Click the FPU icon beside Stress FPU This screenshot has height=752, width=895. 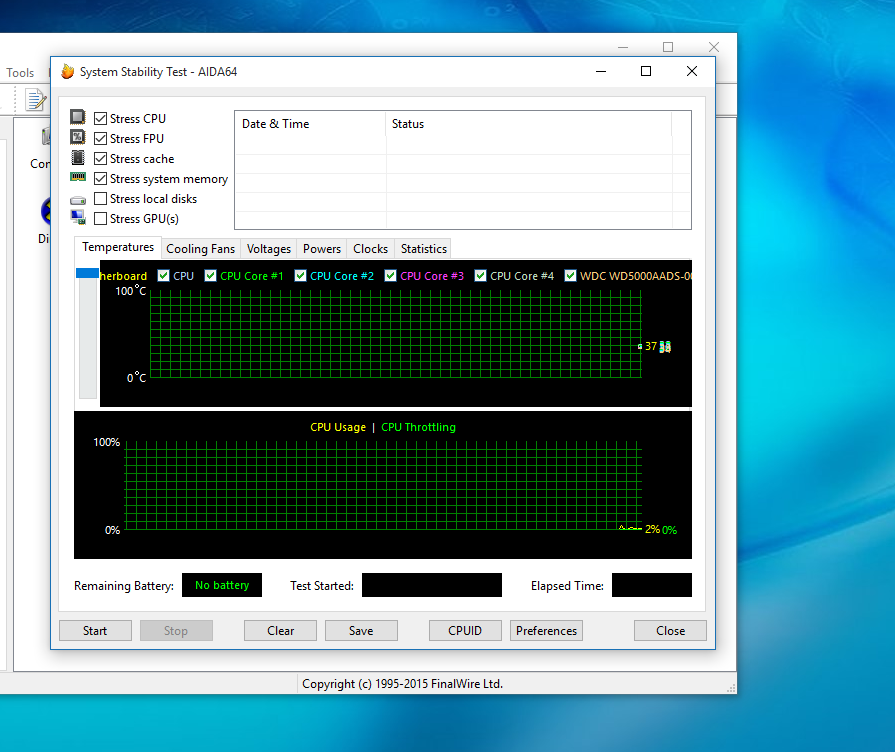tap(78, 137)
